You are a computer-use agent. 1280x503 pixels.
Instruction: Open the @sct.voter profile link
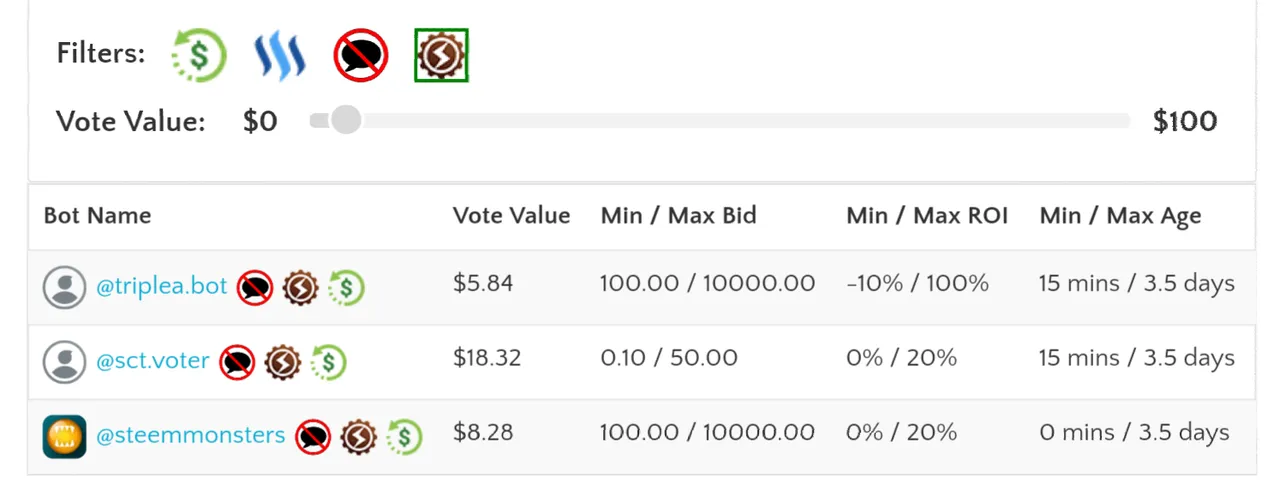(x=153, y=361)
